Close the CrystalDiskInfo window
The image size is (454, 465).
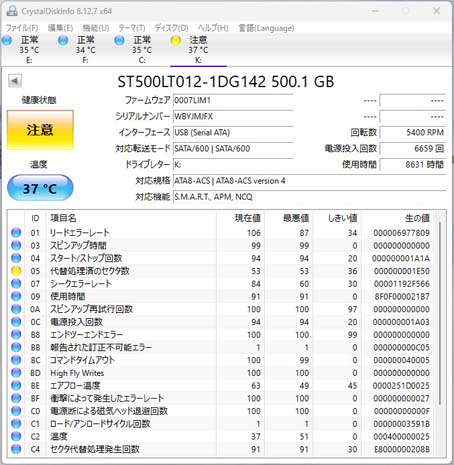coord(436,11)
